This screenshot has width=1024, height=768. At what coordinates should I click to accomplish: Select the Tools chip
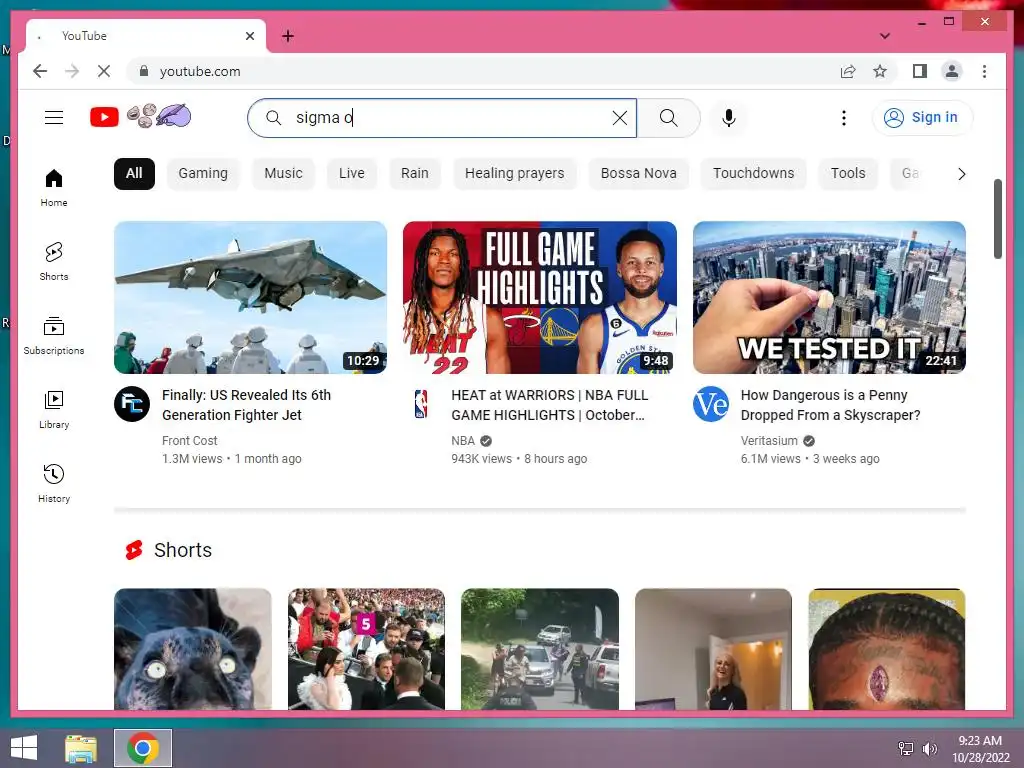tap(848, 174)
